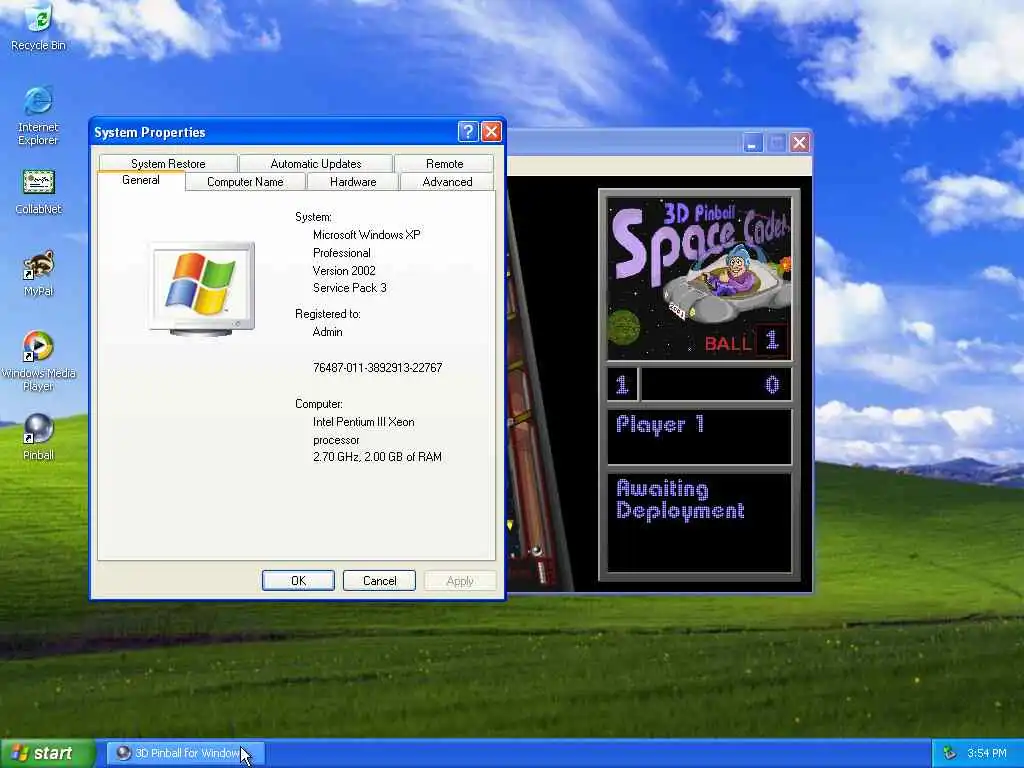
Task: Open the Advanced tab
Action: (x=447, y=182)
